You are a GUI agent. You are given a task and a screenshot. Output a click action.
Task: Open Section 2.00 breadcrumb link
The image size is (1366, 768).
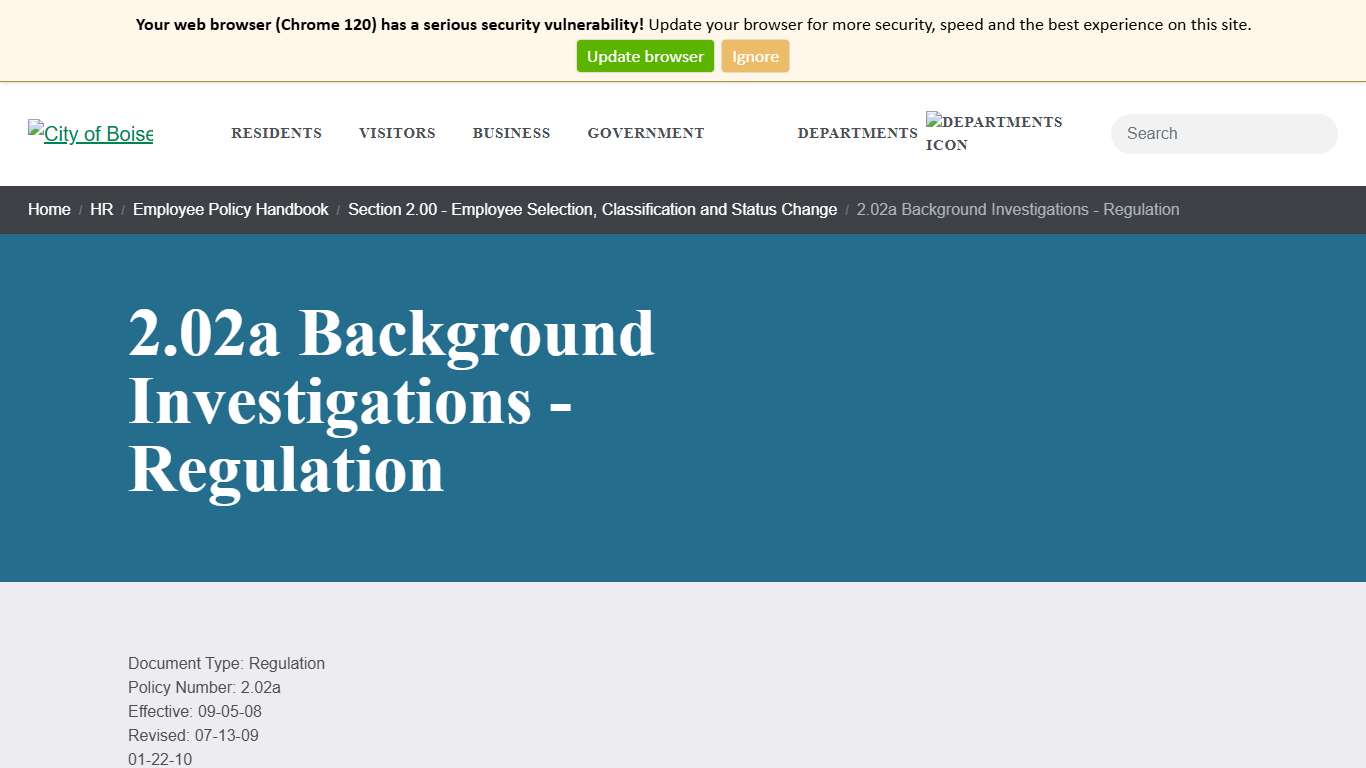[x=593, y=210]
